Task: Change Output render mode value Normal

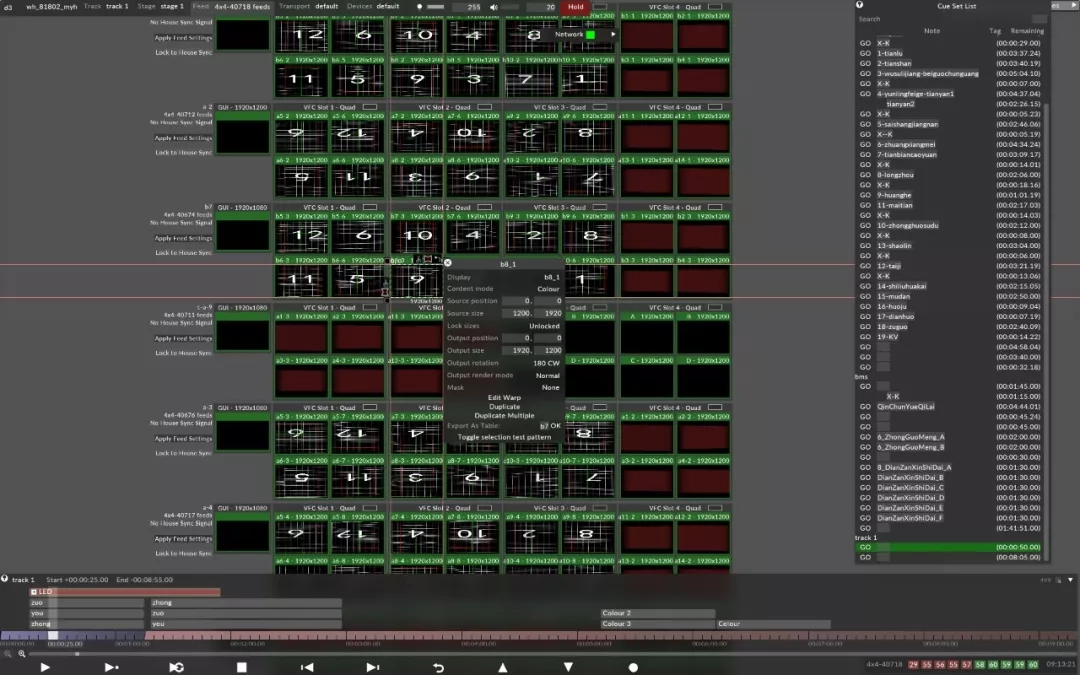Action: 548,375
